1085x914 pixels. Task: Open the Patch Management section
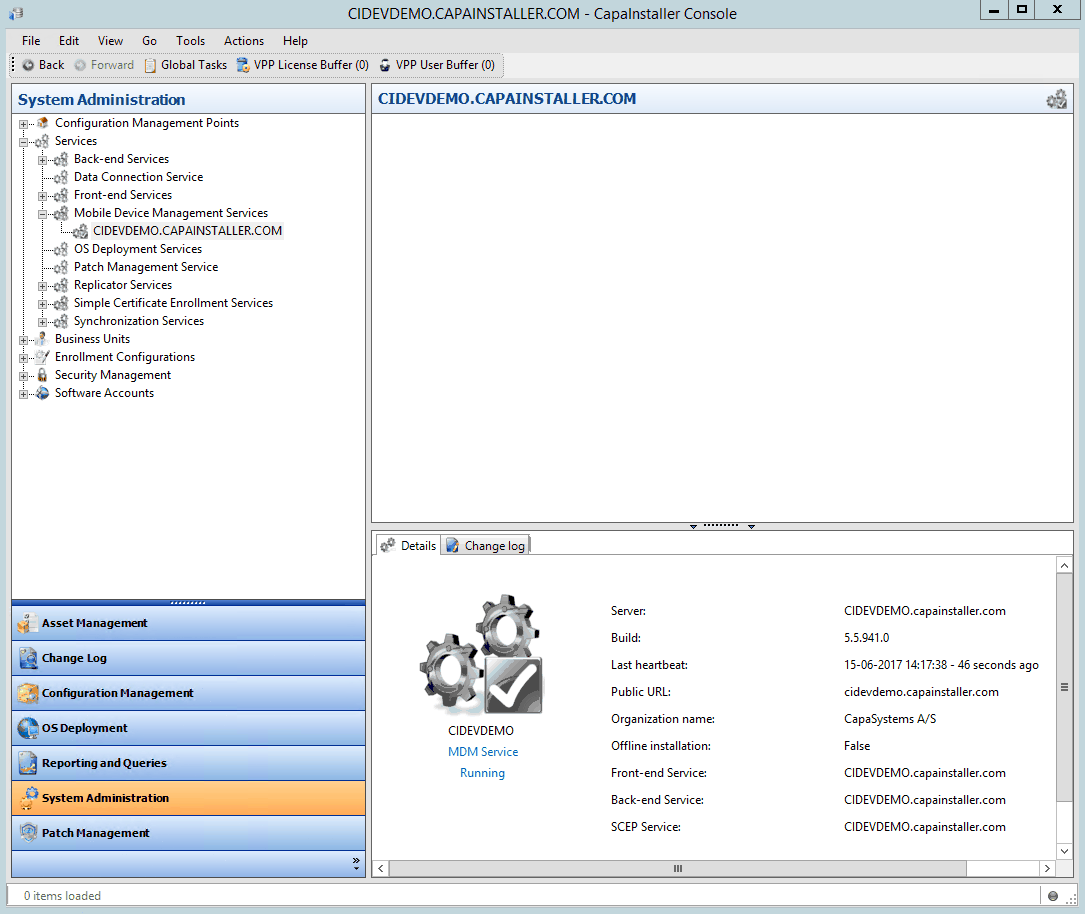point(188,833)
